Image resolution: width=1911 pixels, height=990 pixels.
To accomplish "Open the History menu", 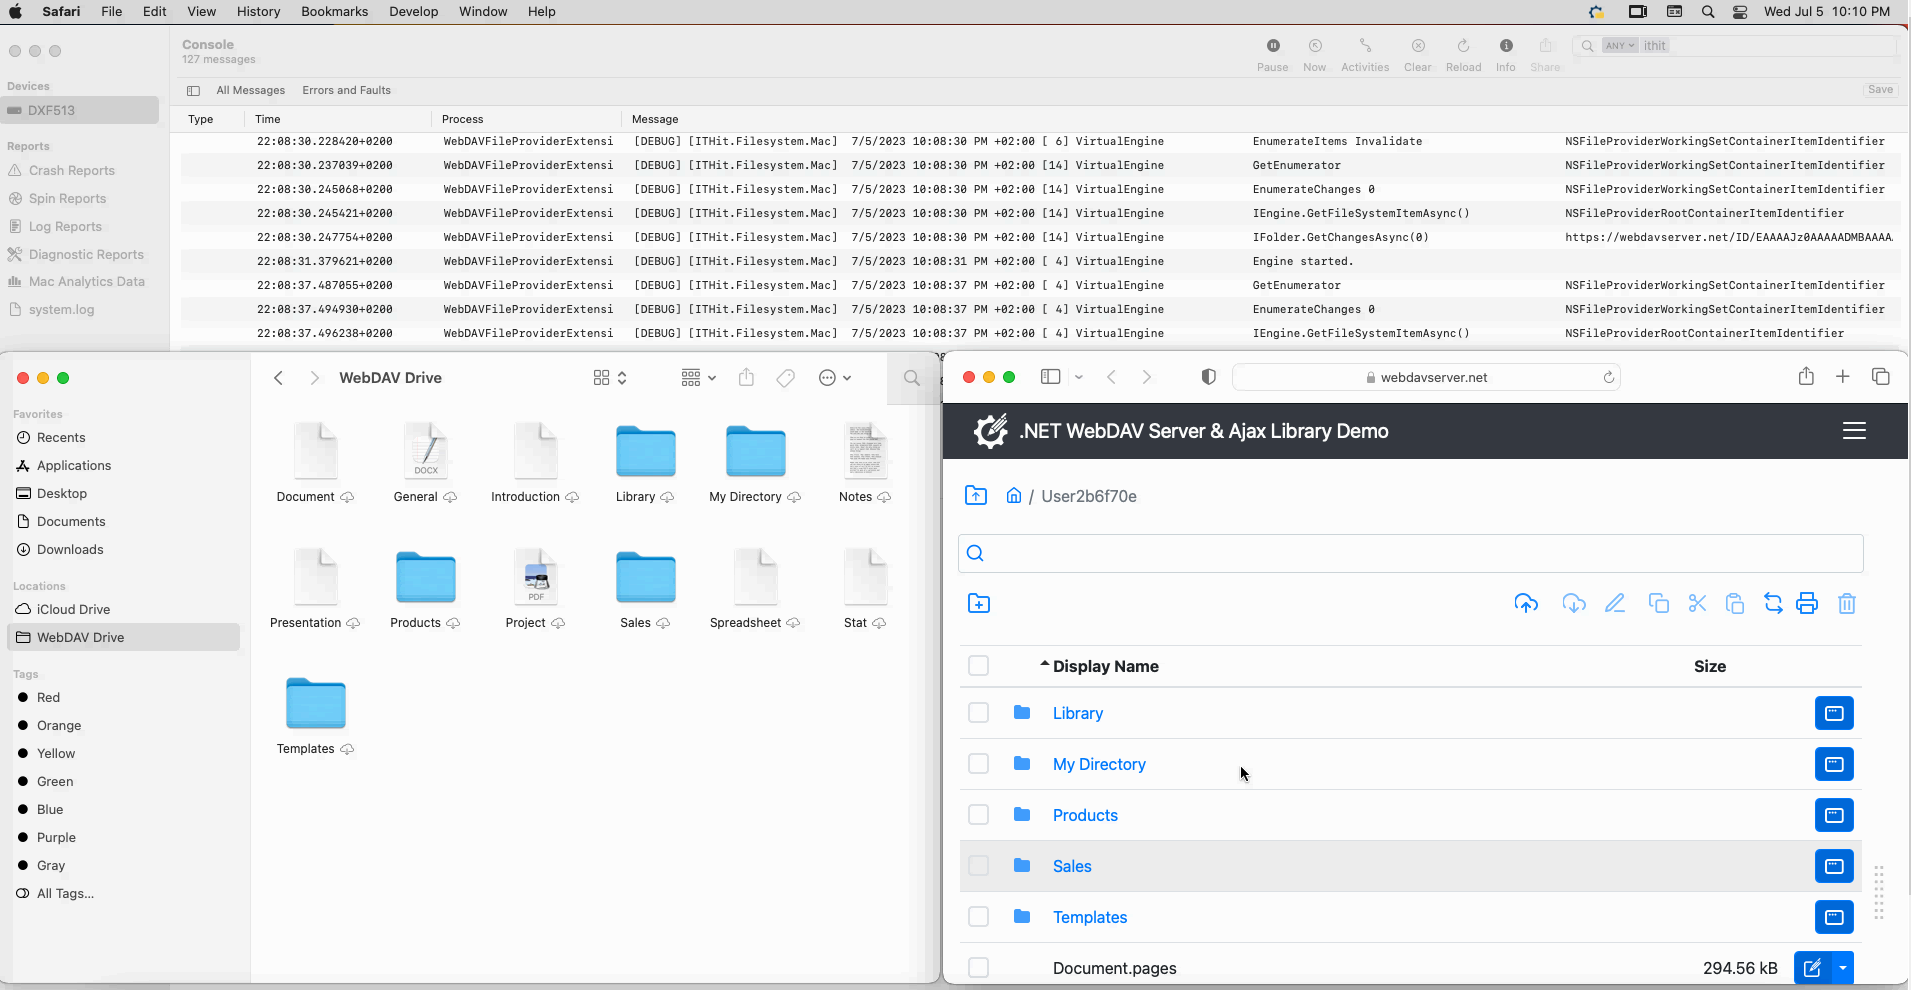I will coord(258,11).
